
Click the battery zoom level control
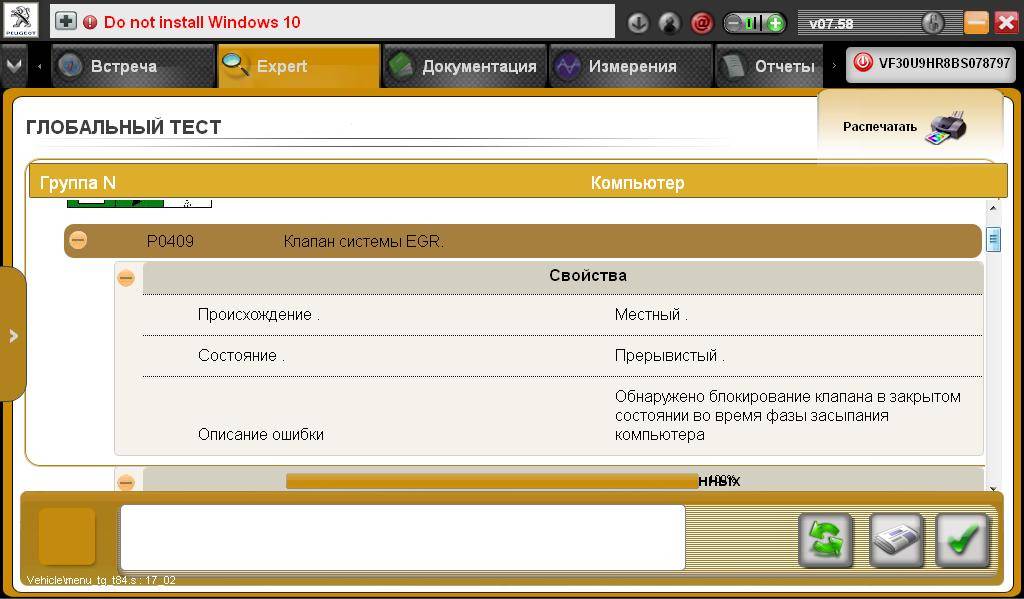(754, 22)
